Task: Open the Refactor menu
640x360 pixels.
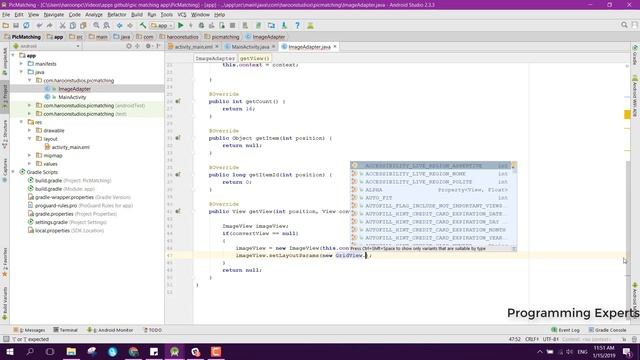Action: (117, 15)
